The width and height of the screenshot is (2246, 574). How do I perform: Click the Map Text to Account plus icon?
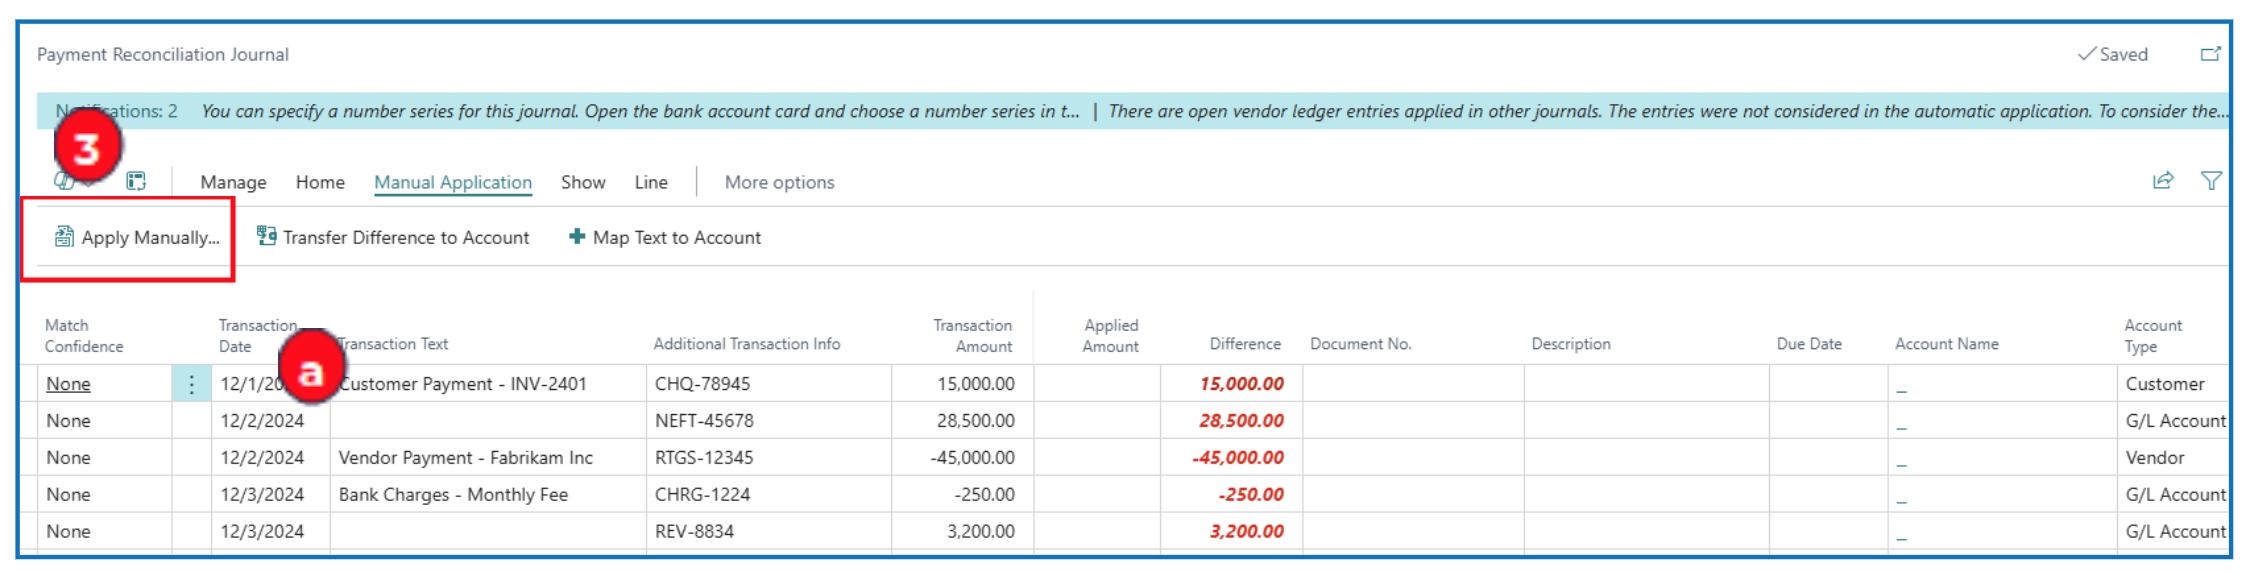(x=577, y=237)
